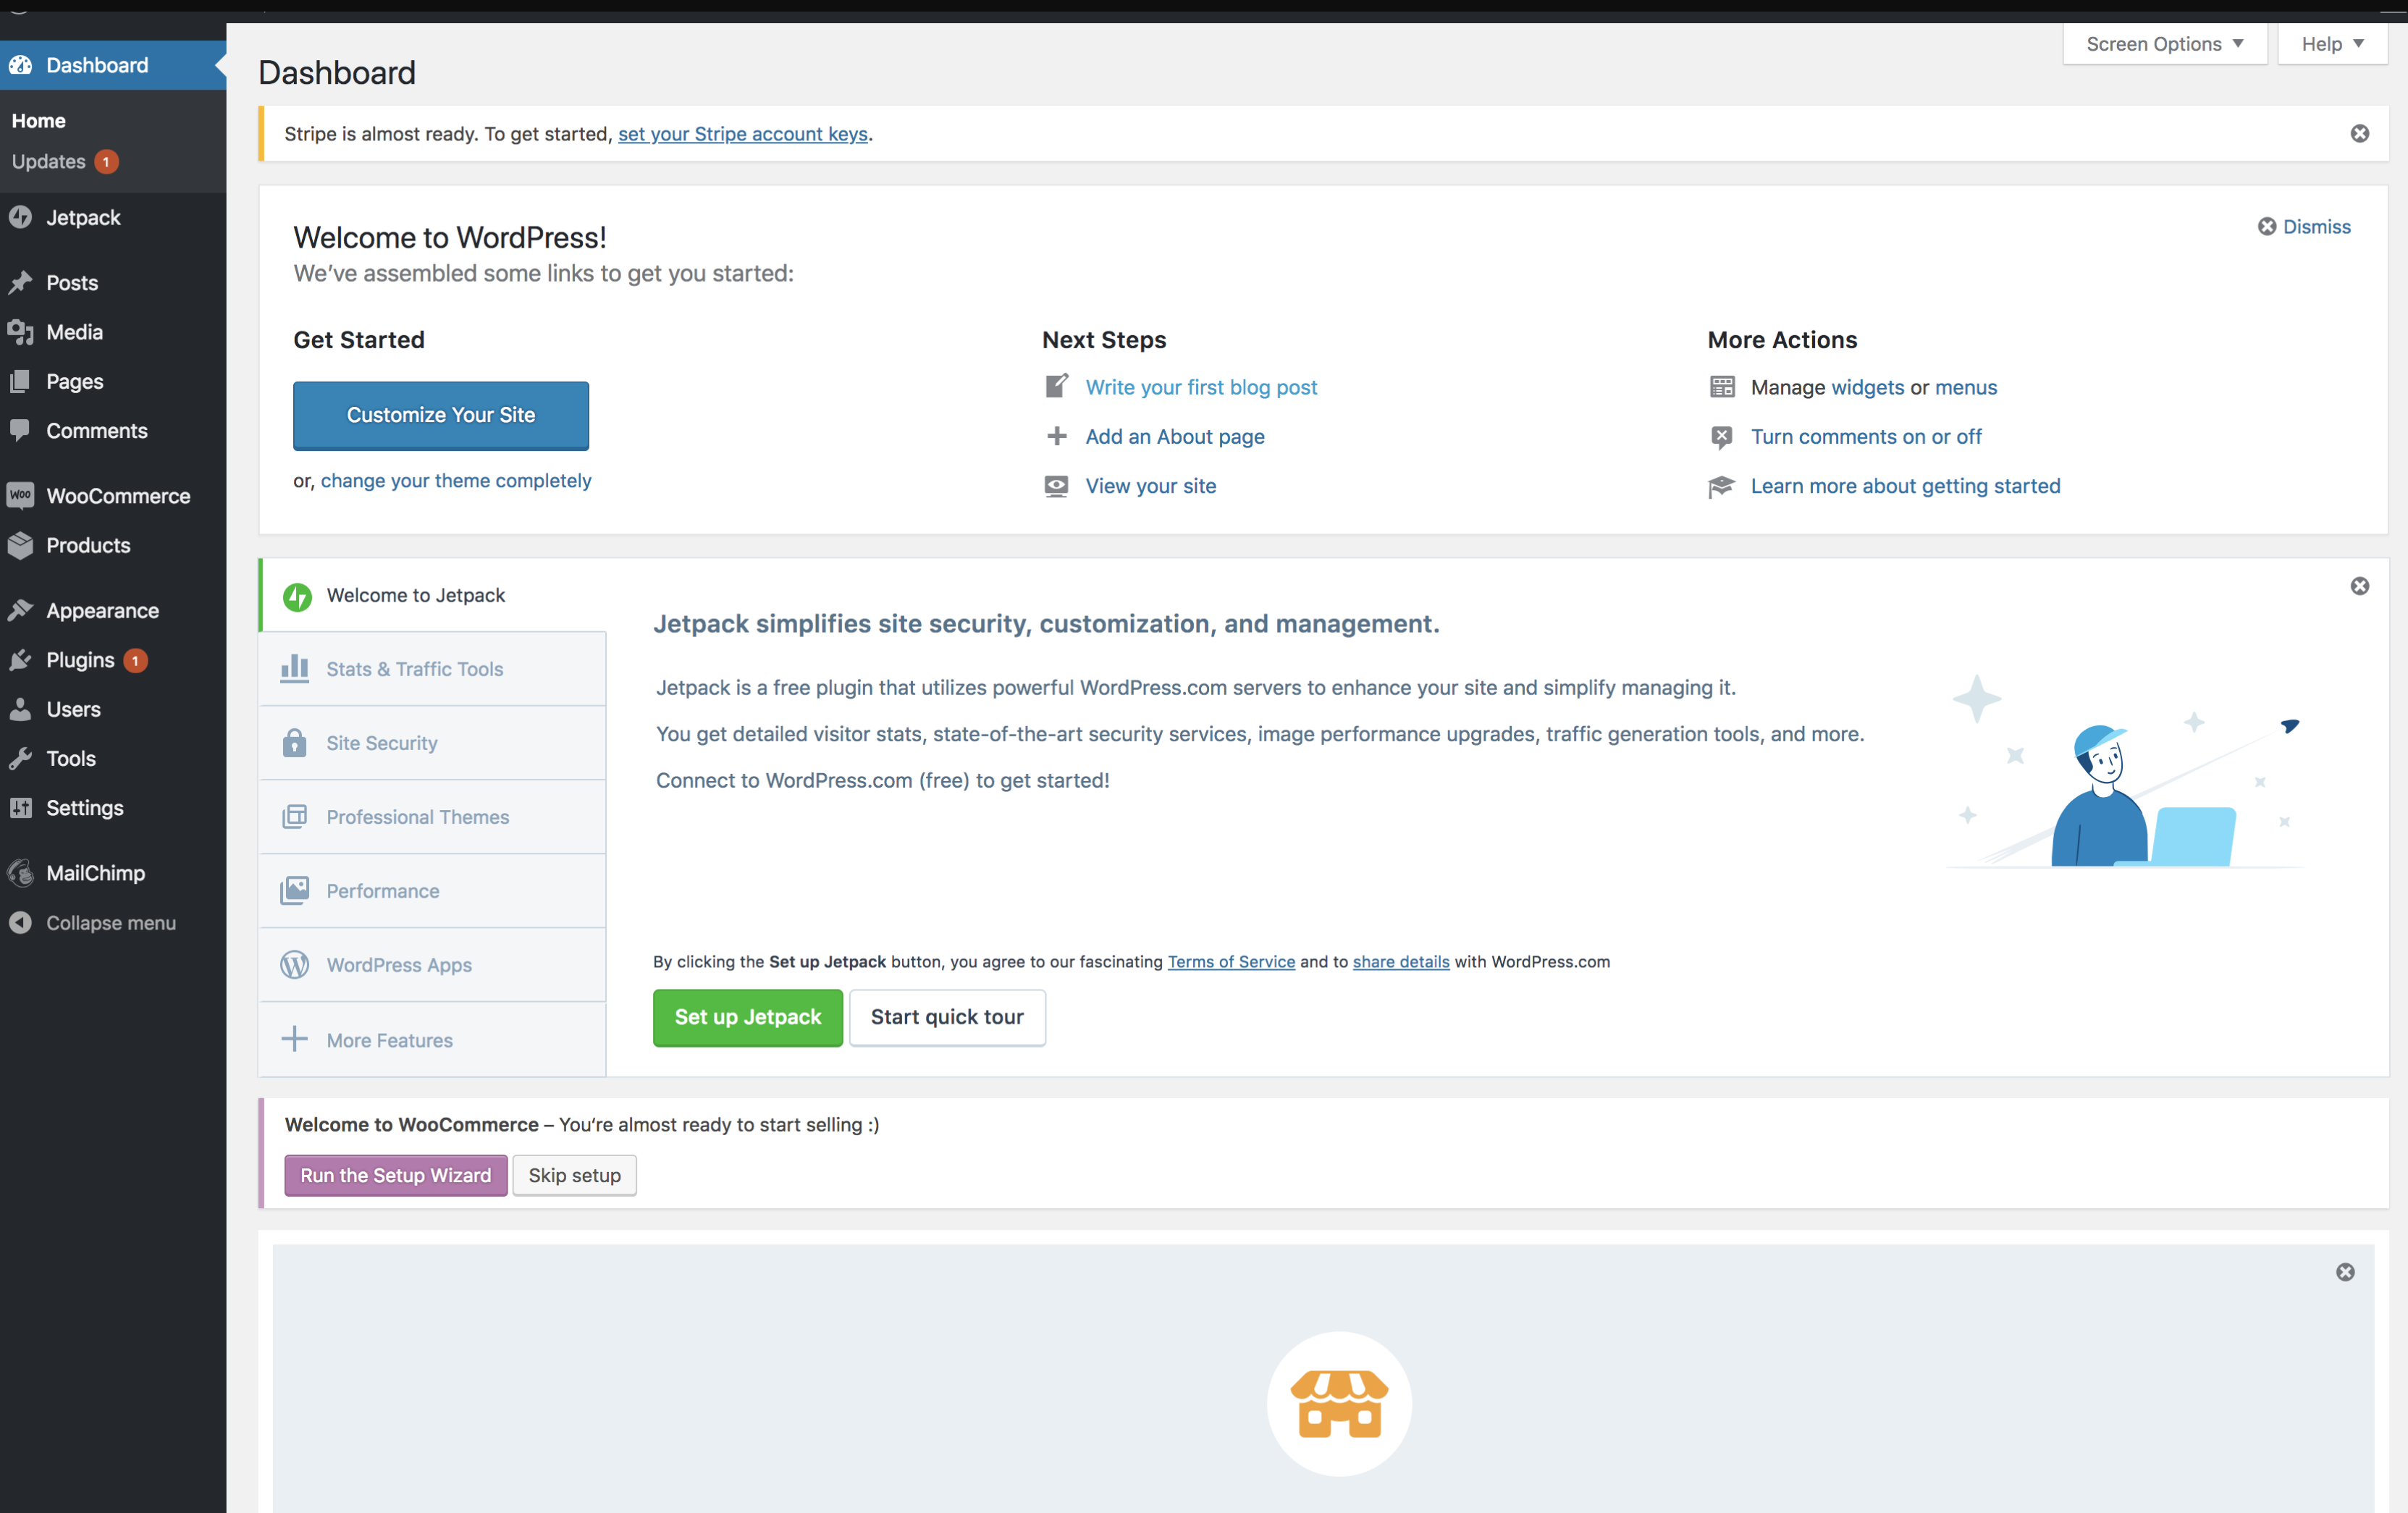Image resolution: width=2408 pixels, height=1513 pixels.
Task: Open the Comments speech bubble icon
Action: click(22, 430)
